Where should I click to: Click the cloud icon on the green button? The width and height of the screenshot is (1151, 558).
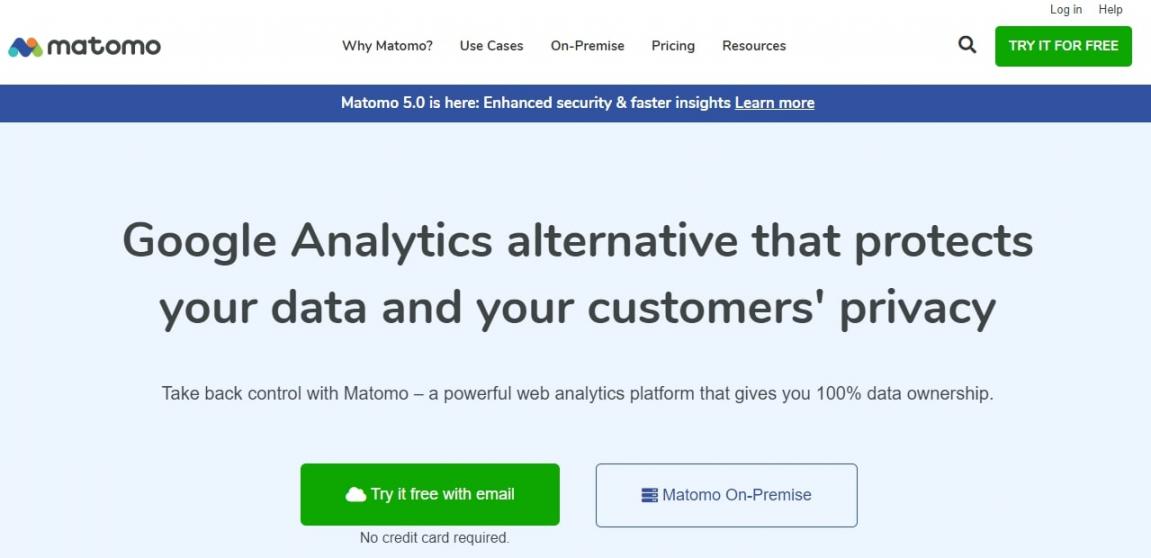click(356, 494)
